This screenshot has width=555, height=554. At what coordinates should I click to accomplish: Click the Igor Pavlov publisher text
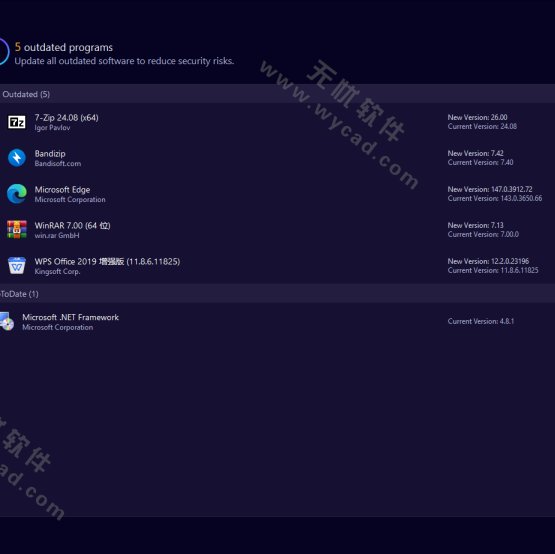click(52, 128)
